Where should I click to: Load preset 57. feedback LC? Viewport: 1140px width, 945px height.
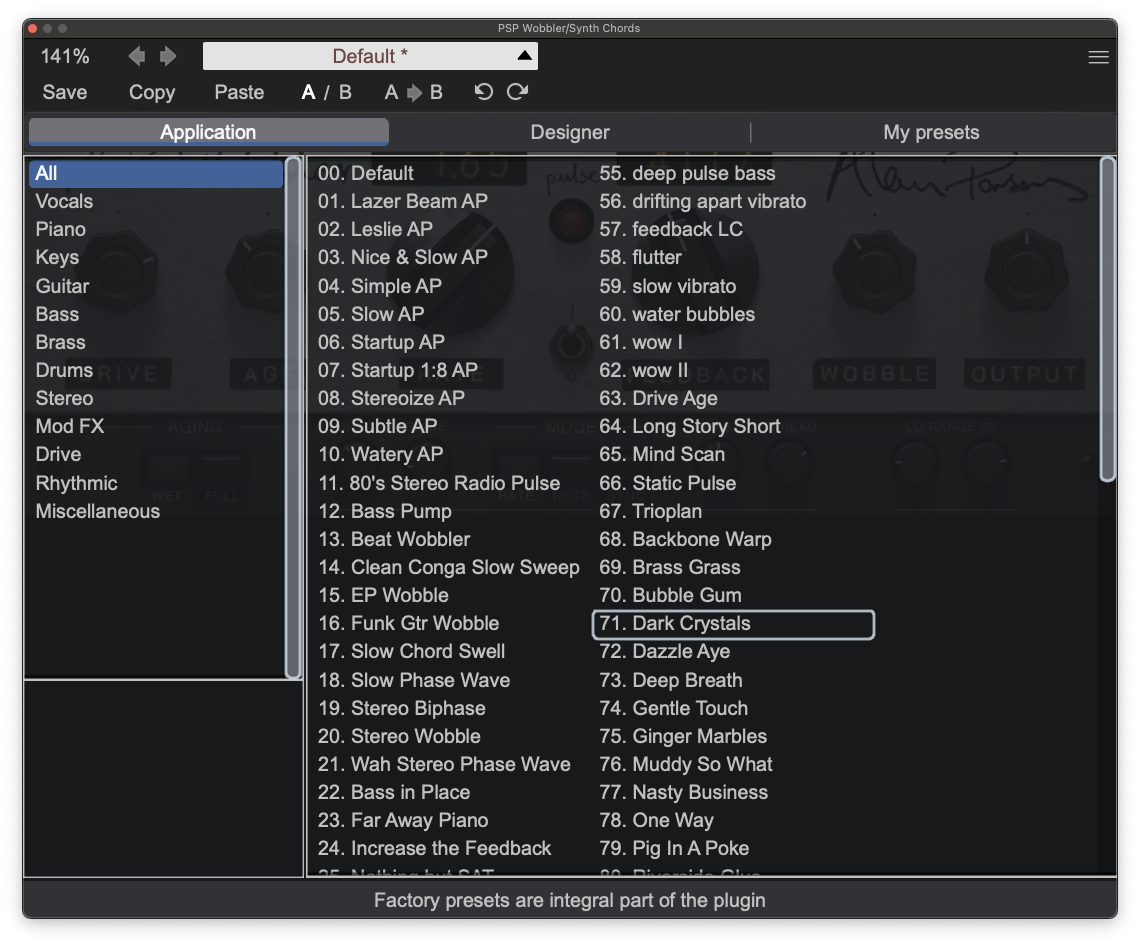(671, 229)
